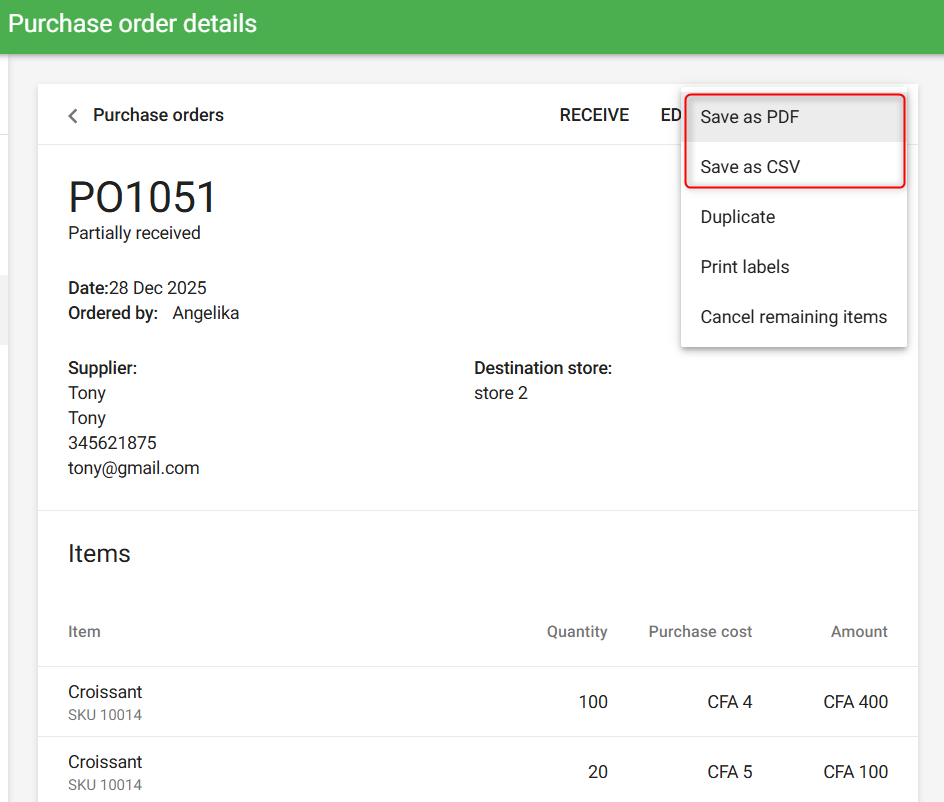Image resolution: width=944 pixels, height=802 pixels.
Task: Click the PO1051 order number heading
Action: point(142,197)
